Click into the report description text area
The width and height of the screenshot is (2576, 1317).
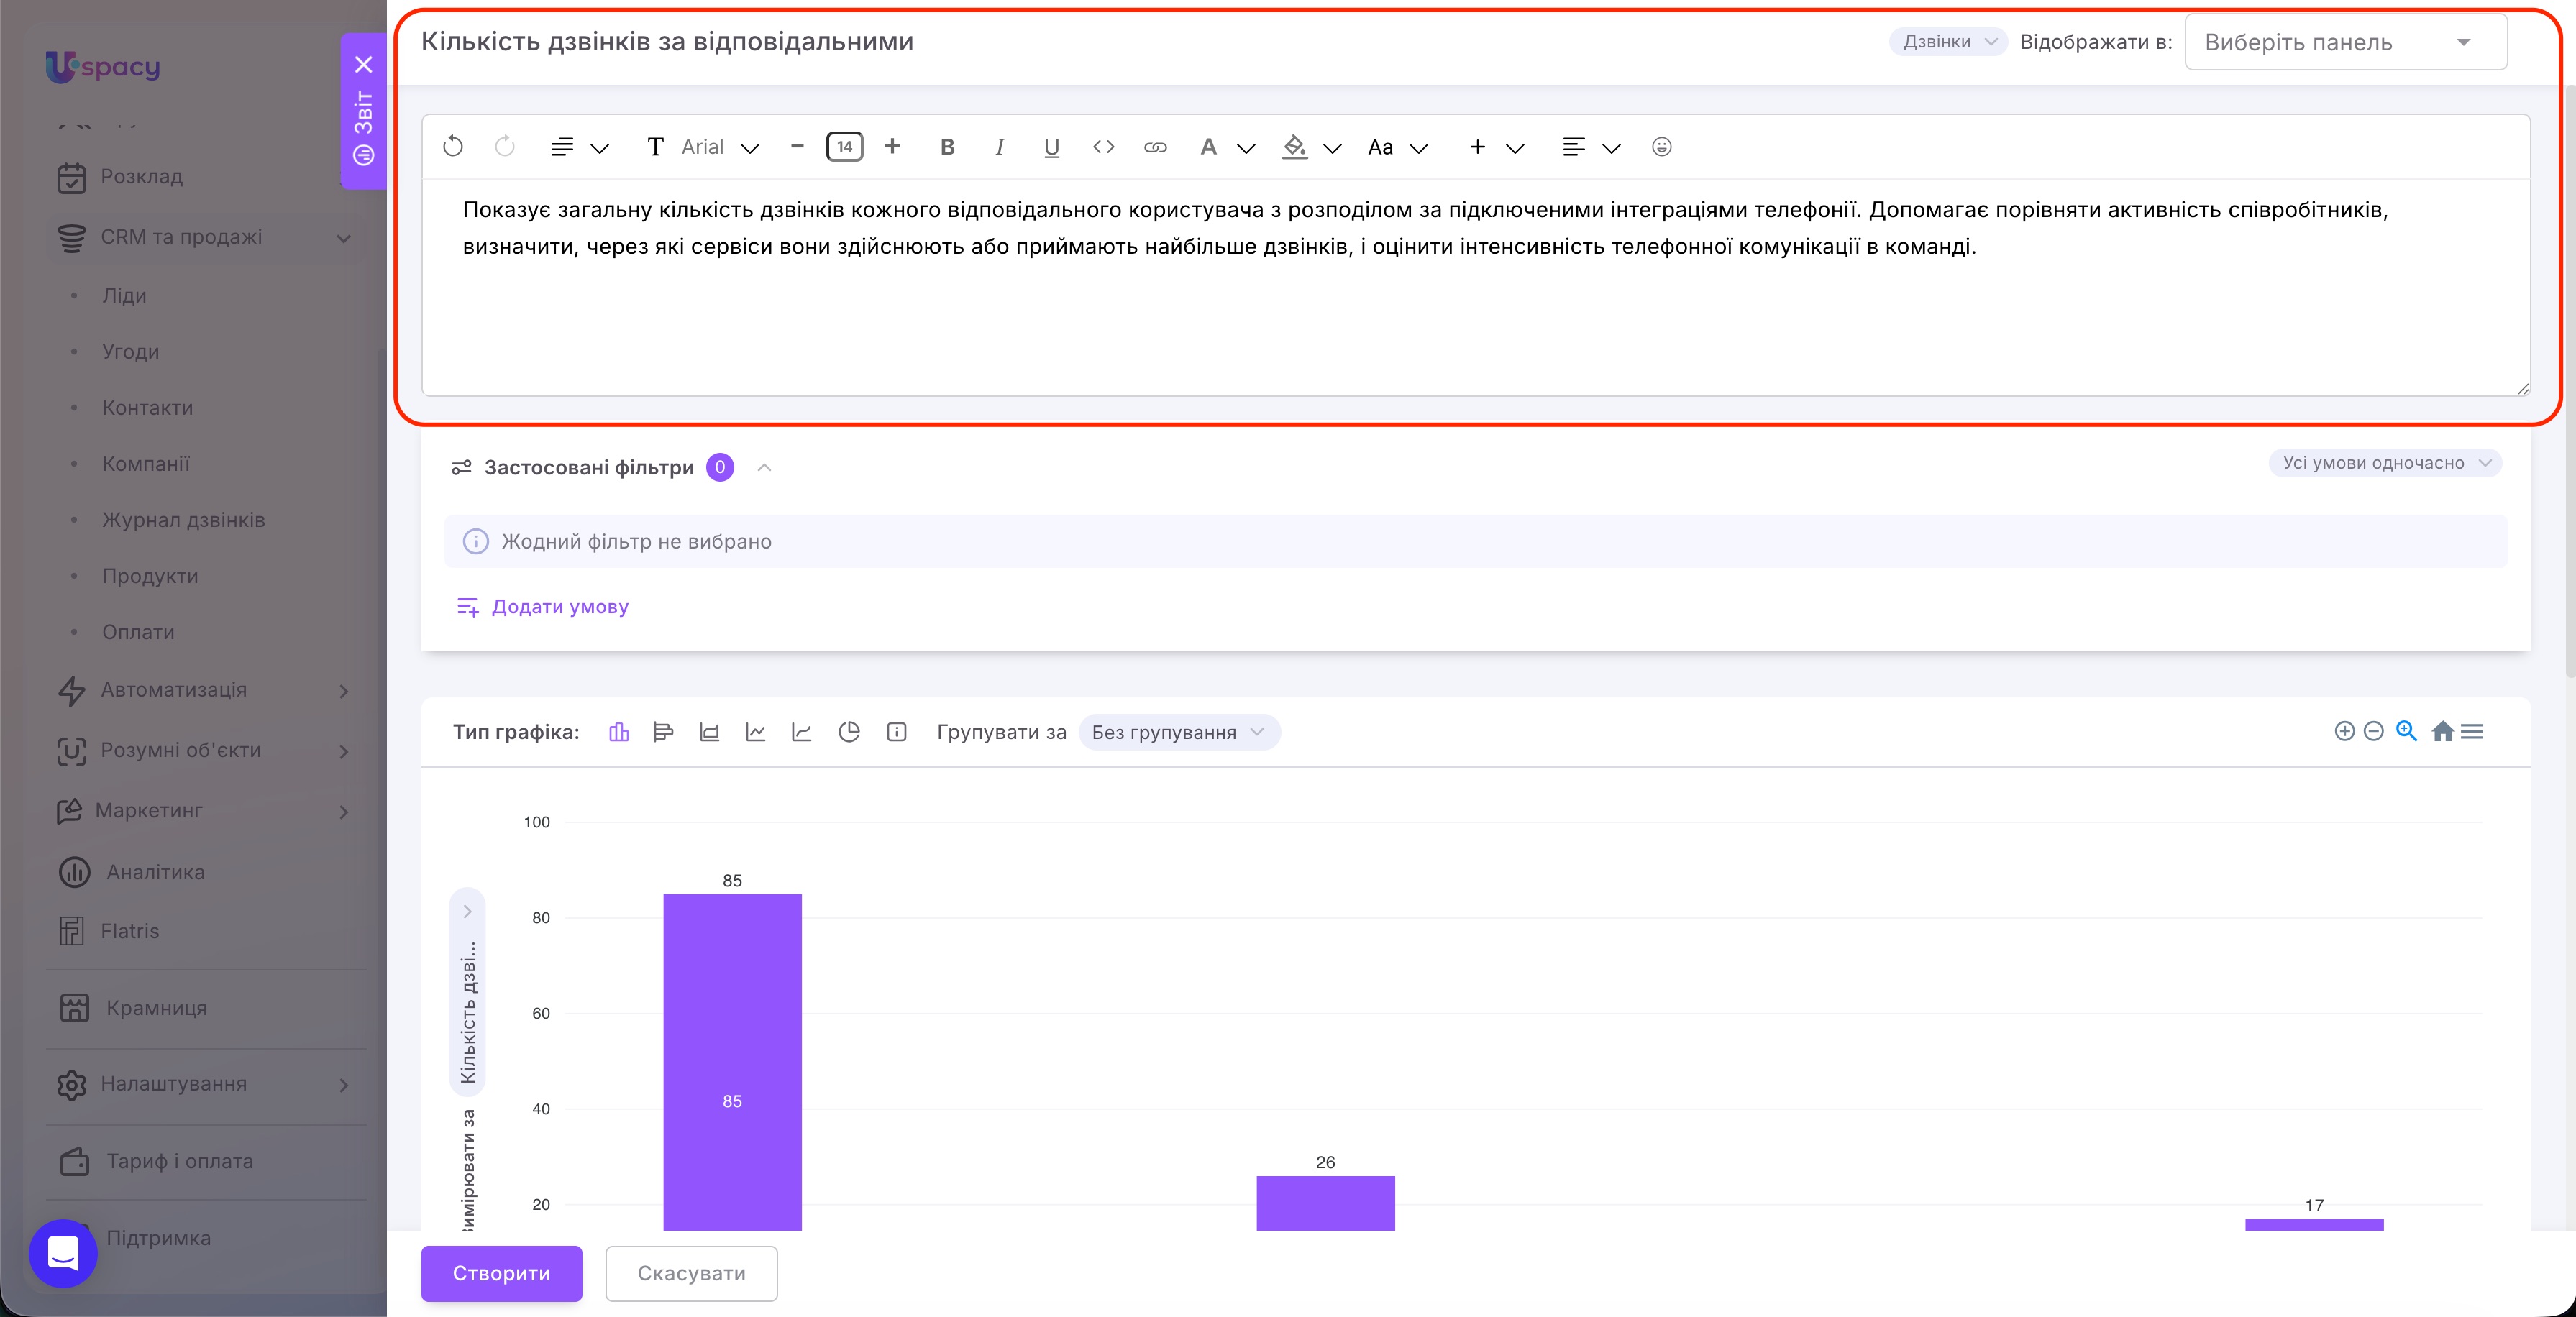(x=1476, y=287)
